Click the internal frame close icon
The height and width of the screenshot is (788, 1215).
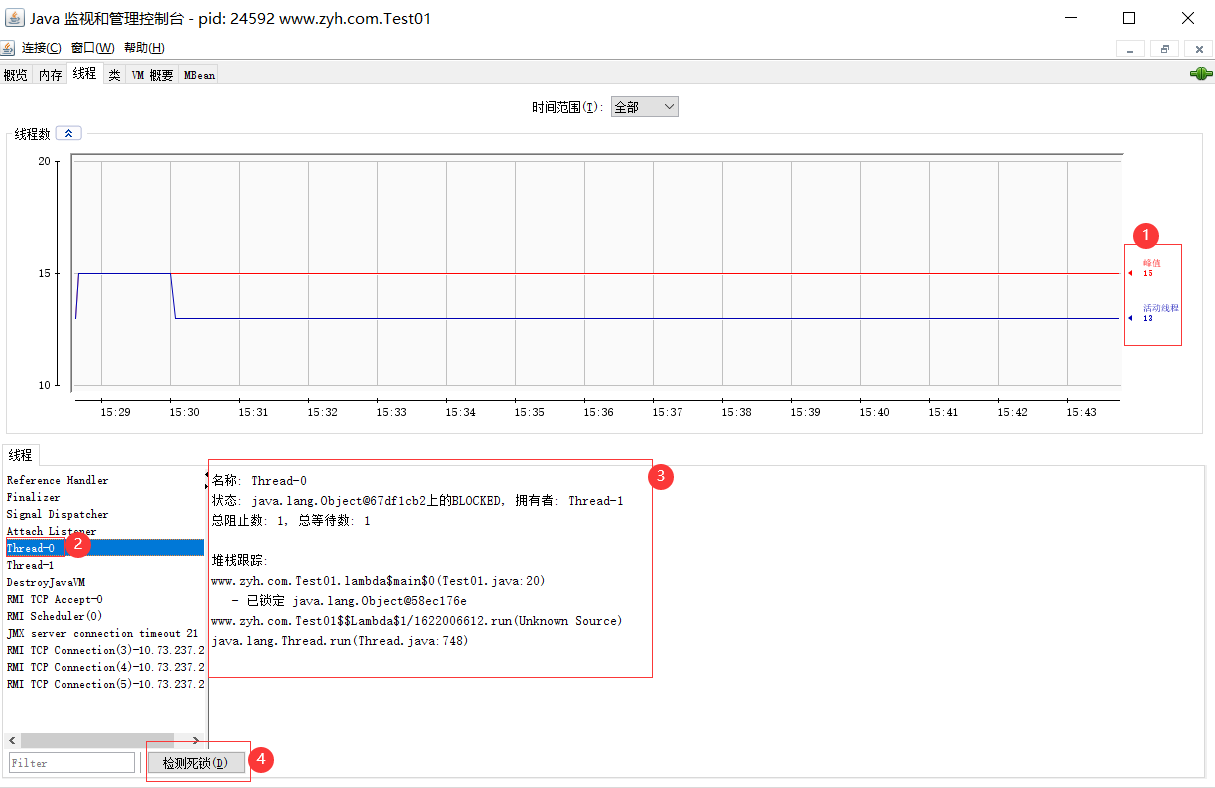click(1198, 48)
